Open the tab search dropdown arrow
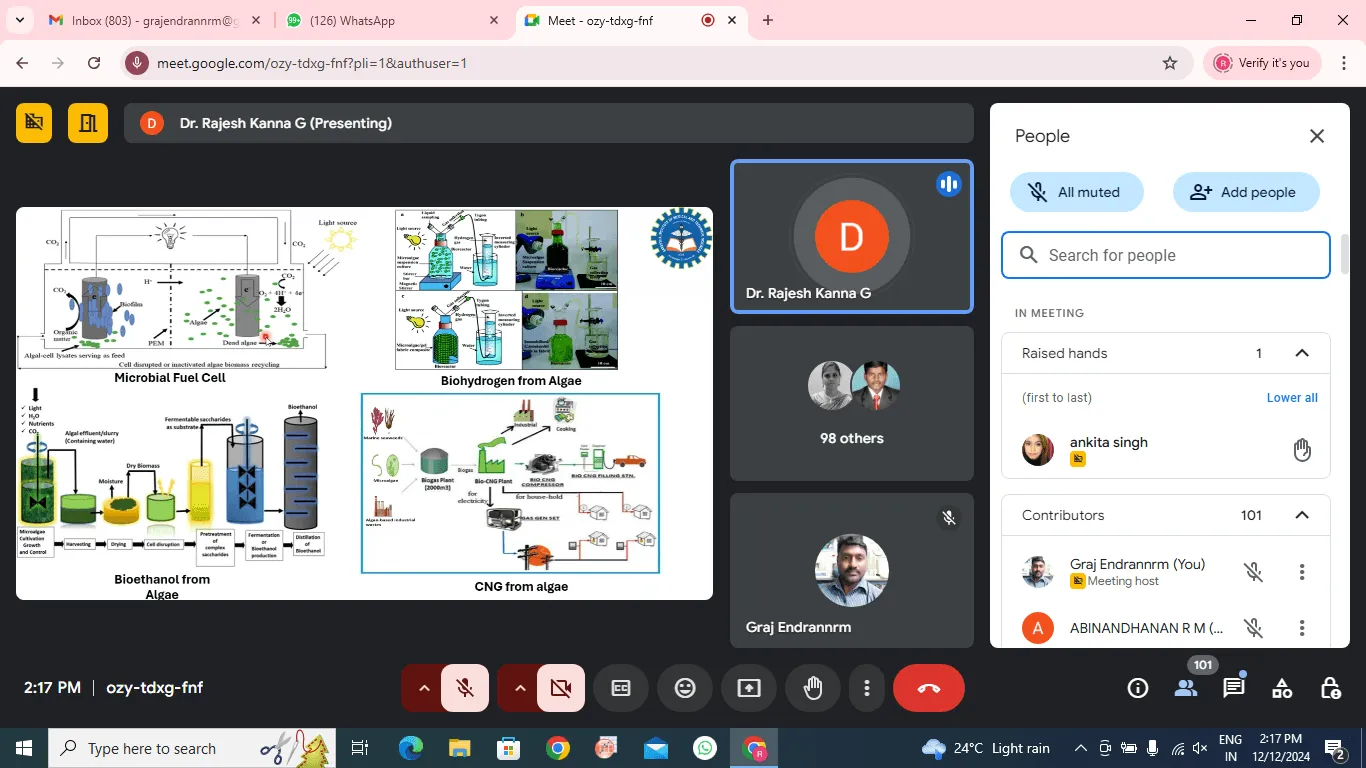This screenshot has height=768, width=1366. click(19, 20)
